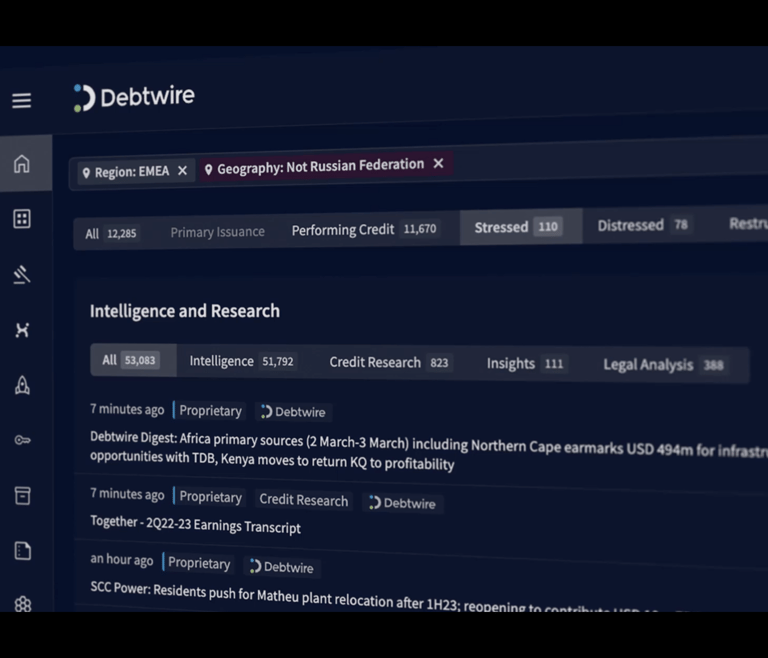Click the Debtwire logo
768x658 pixels.
click(134, 97)
